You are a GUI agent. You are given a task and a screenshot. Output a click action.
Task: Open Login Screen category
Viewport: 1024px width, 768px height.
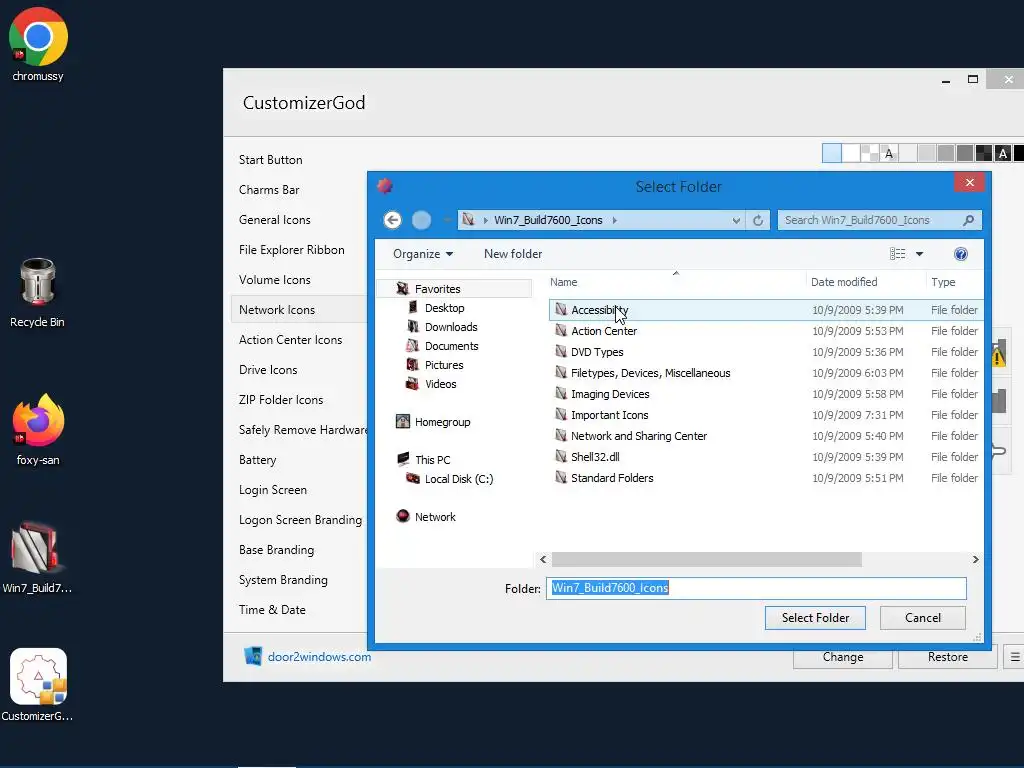point(272,490)
